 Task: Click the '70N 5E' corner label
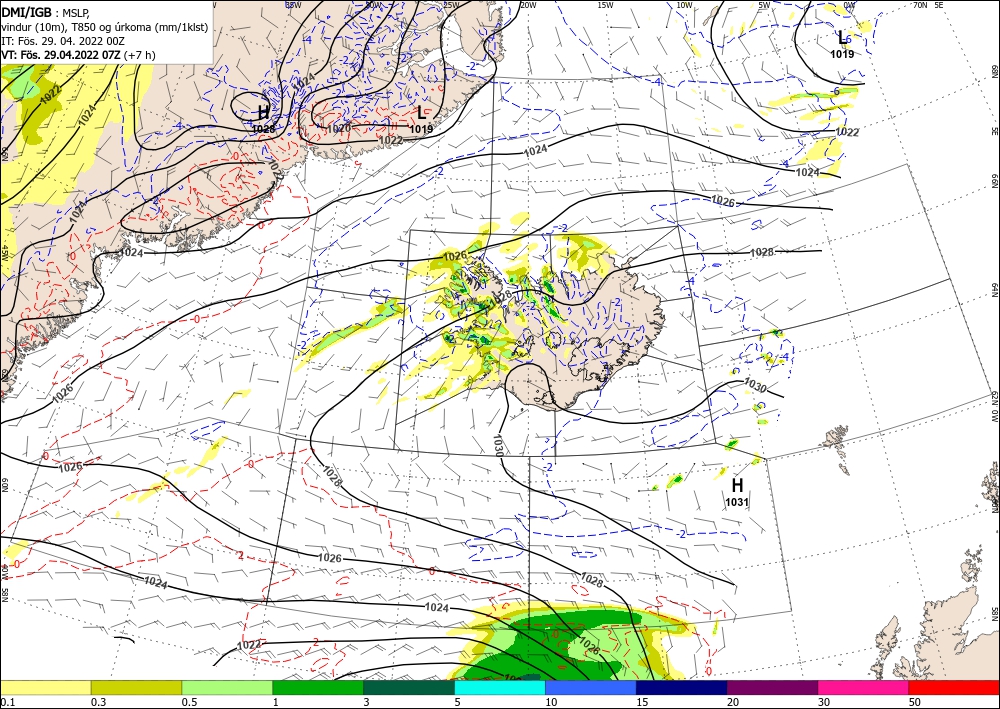(929, 5)
